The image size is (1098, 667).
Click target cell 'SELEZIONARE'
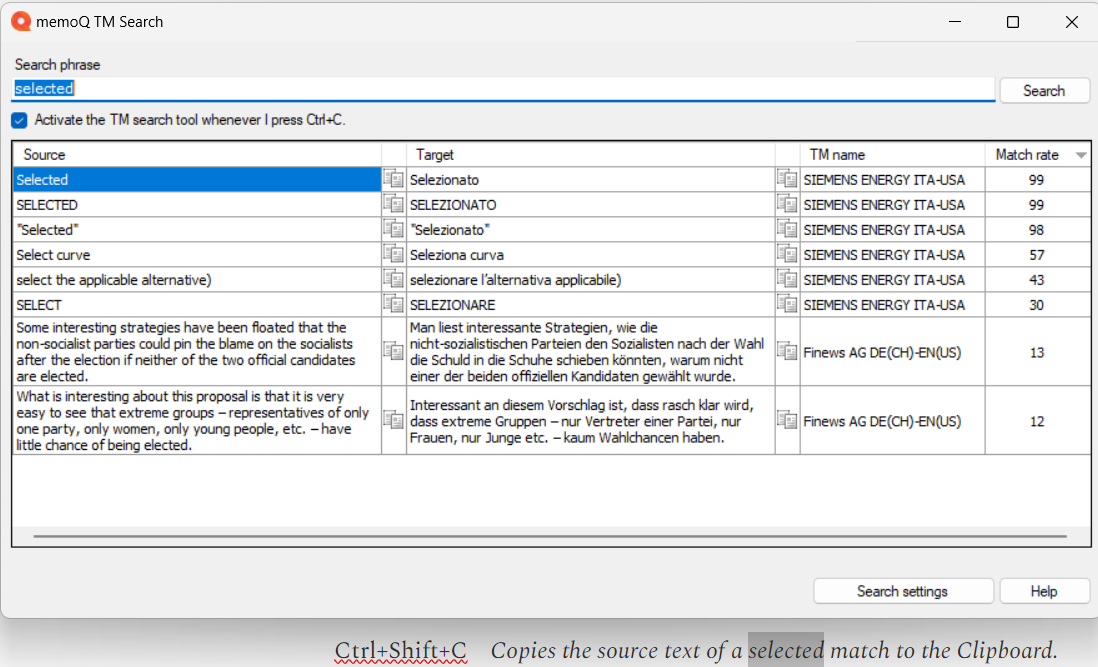click(x=590, y=304)
